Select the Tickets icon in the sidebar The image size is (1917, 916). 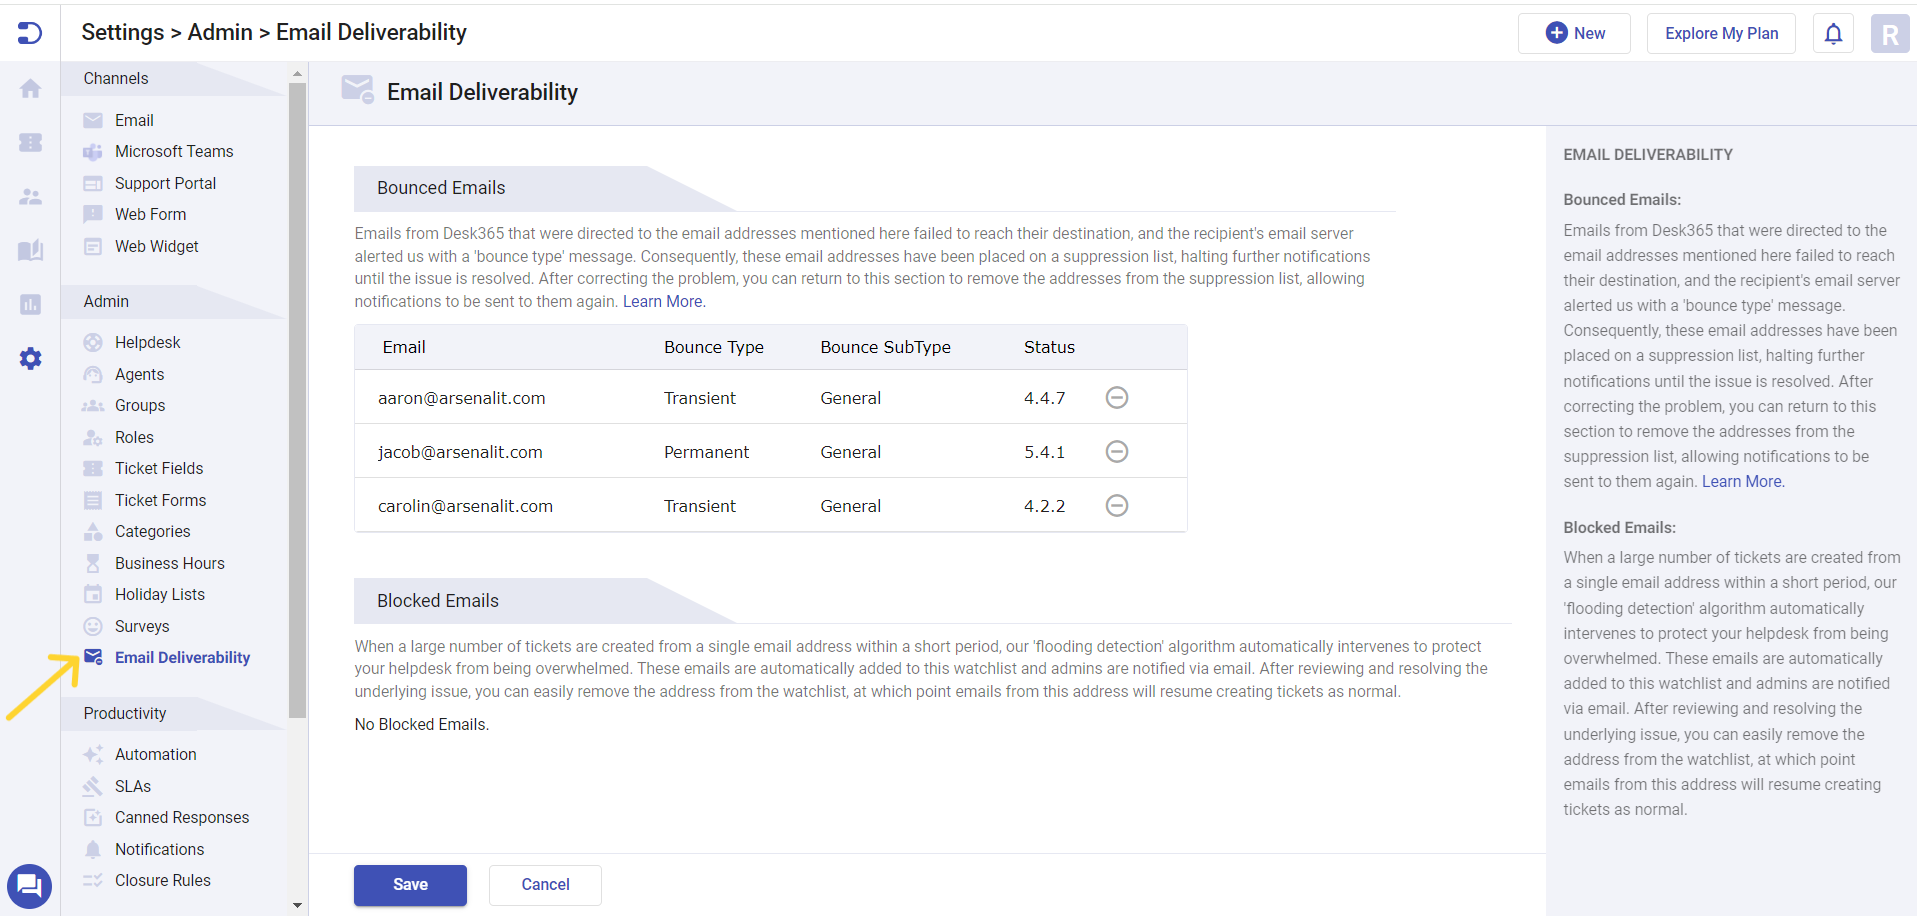(x=30, y=143)
